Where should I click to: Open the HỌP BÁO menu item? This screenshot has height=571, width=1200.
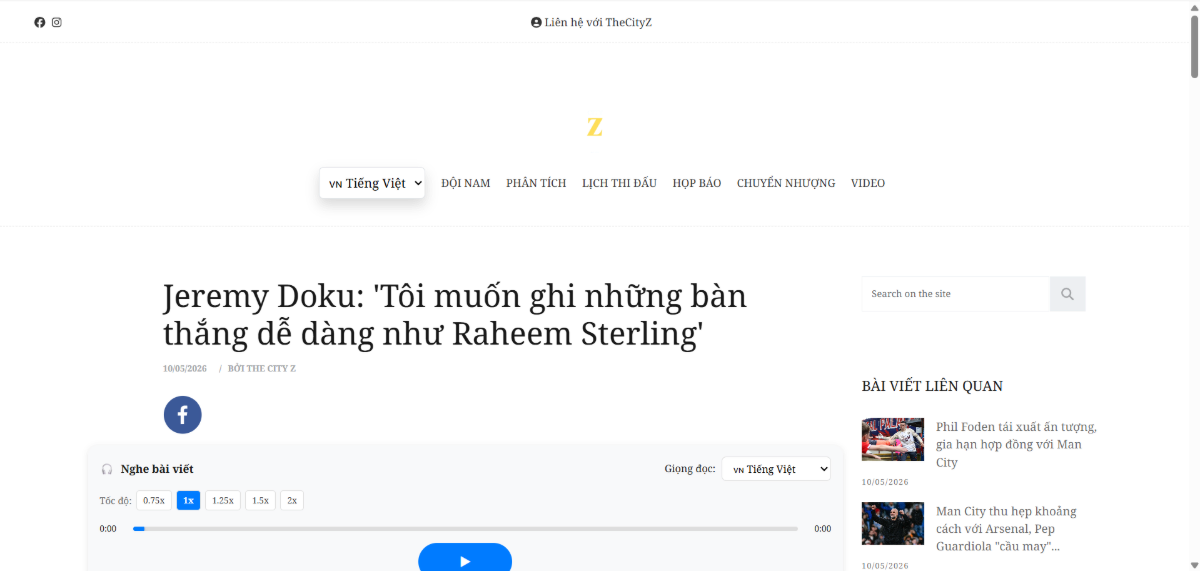pos(697,183)
